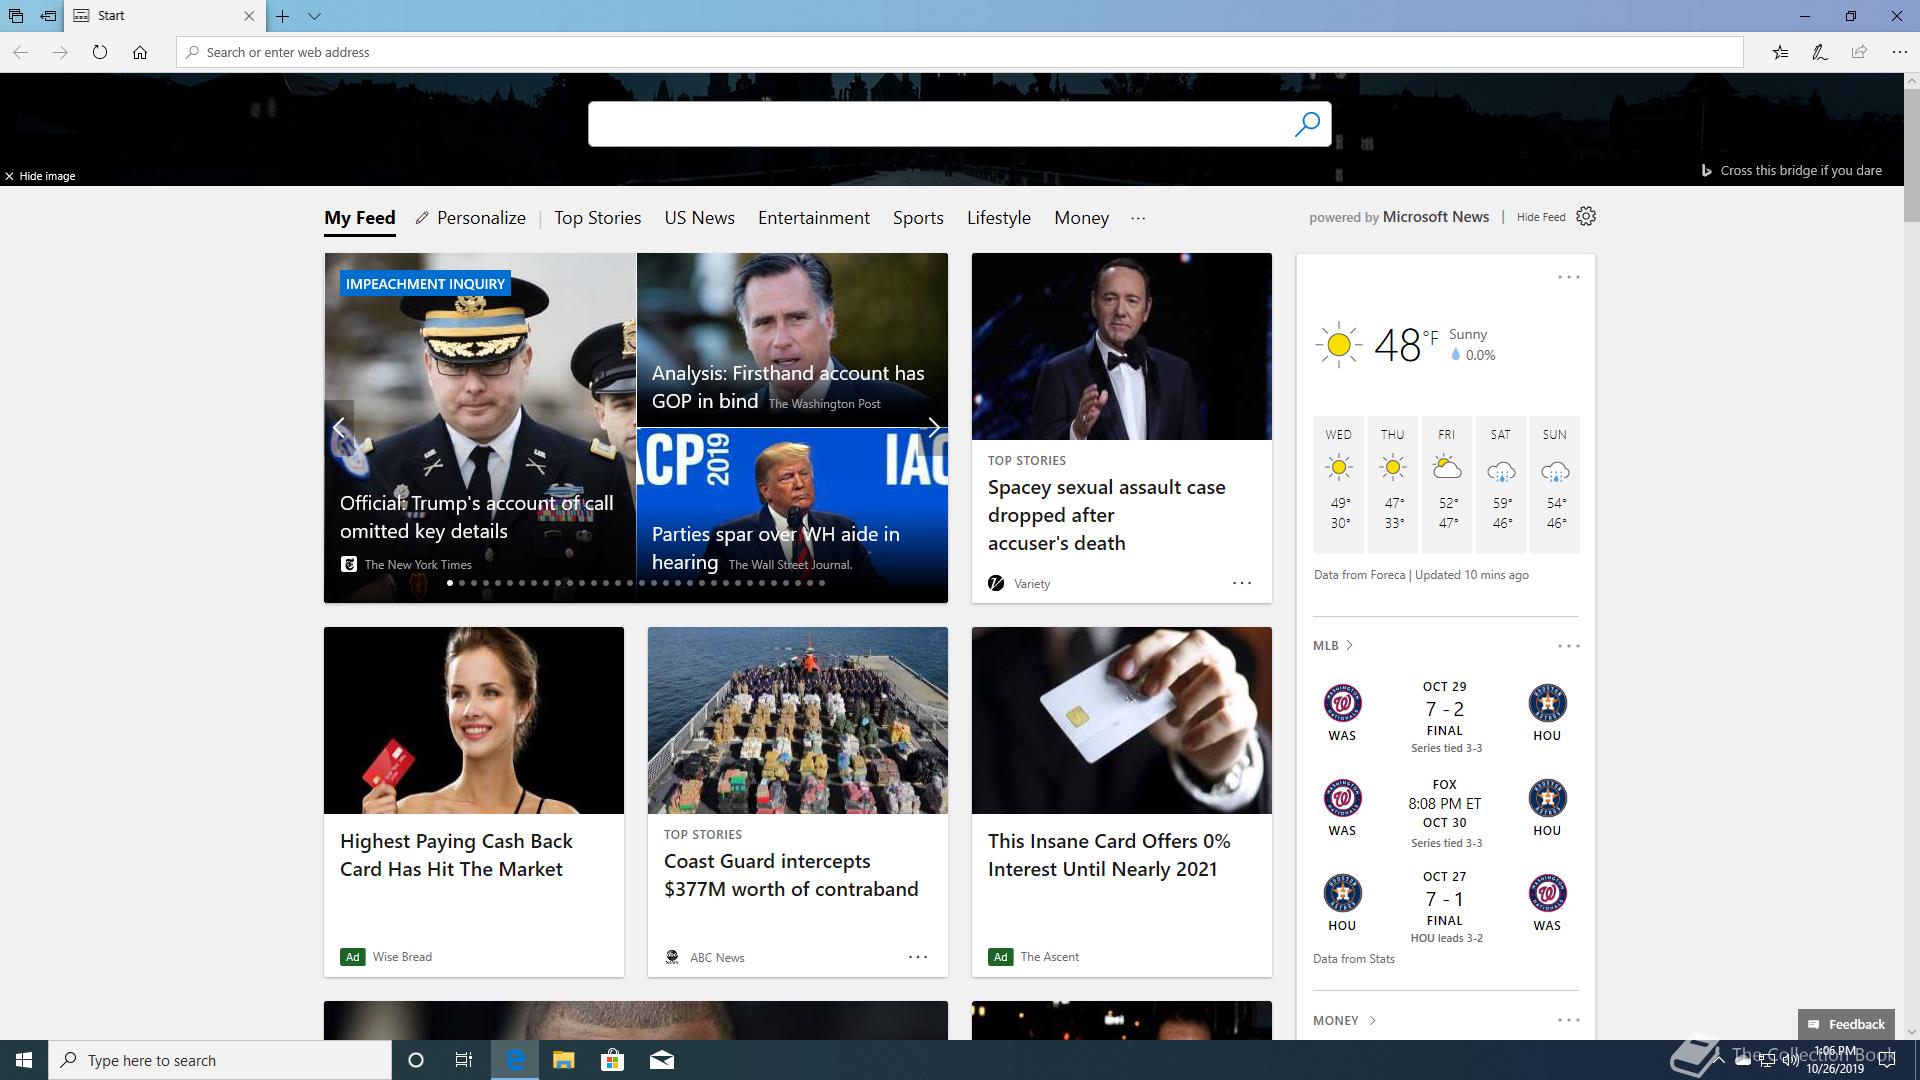The width and height of the screenshot is (1920, 1080).
Task: Select Friday's weather forecast tile
Action: click(x=1447, y=484)
